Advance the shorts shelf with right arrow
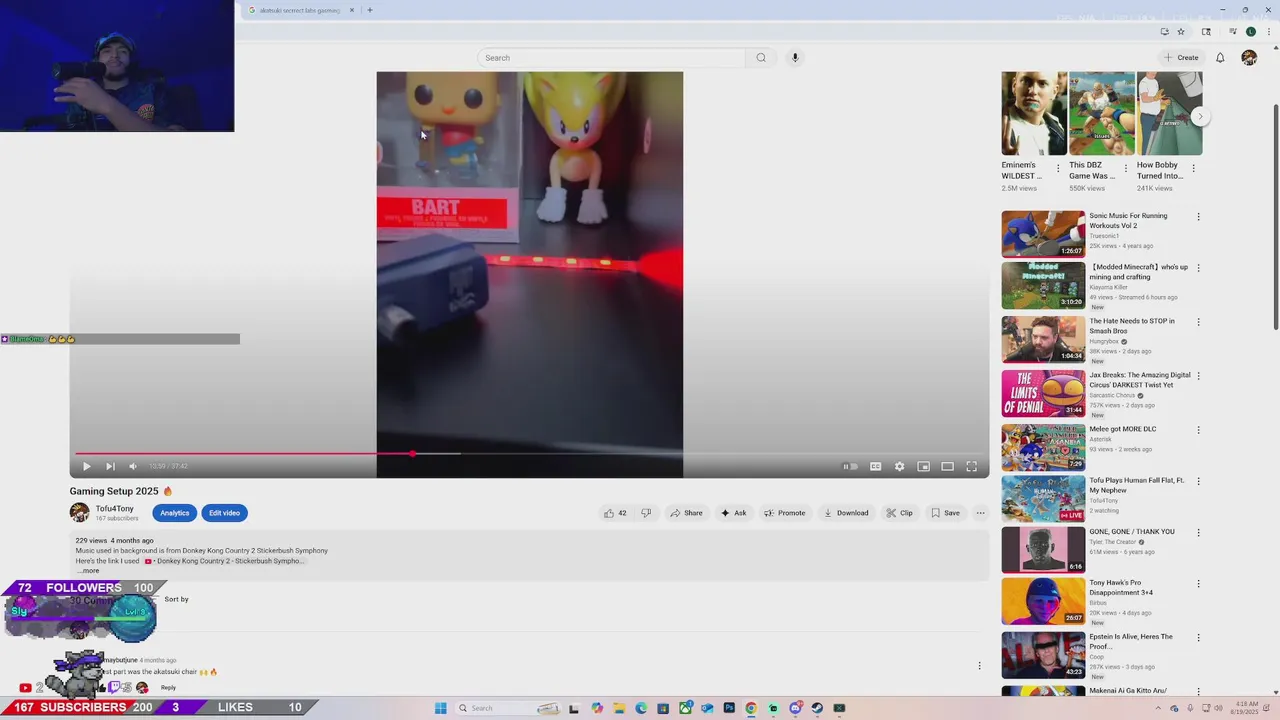1280x720 pixels. point(1200,116)
